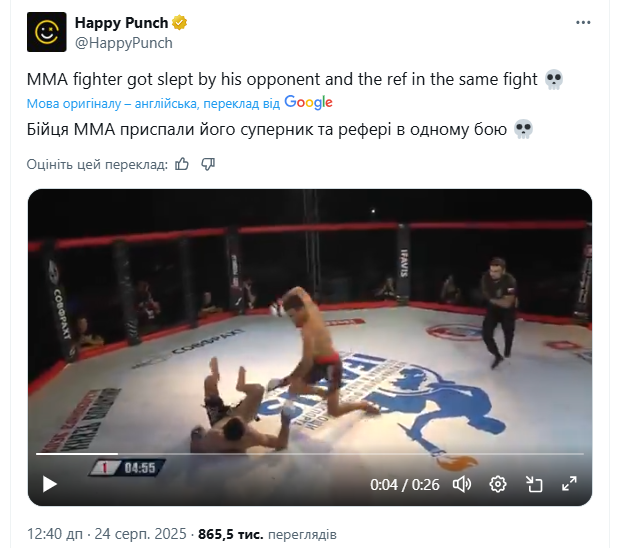Viewport: 617px width, 548px height.
Task: Click the video time display 0:04 / 0:26
Action: tap(405, 485)
